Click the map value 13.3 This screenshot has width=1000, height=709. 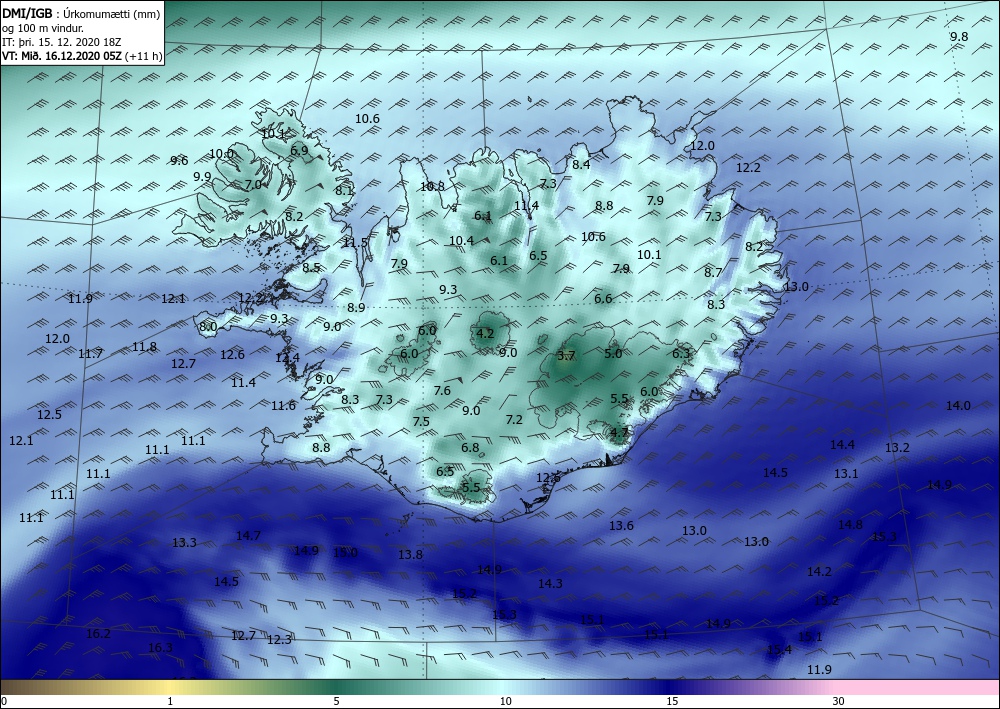(x=184, y=543)
